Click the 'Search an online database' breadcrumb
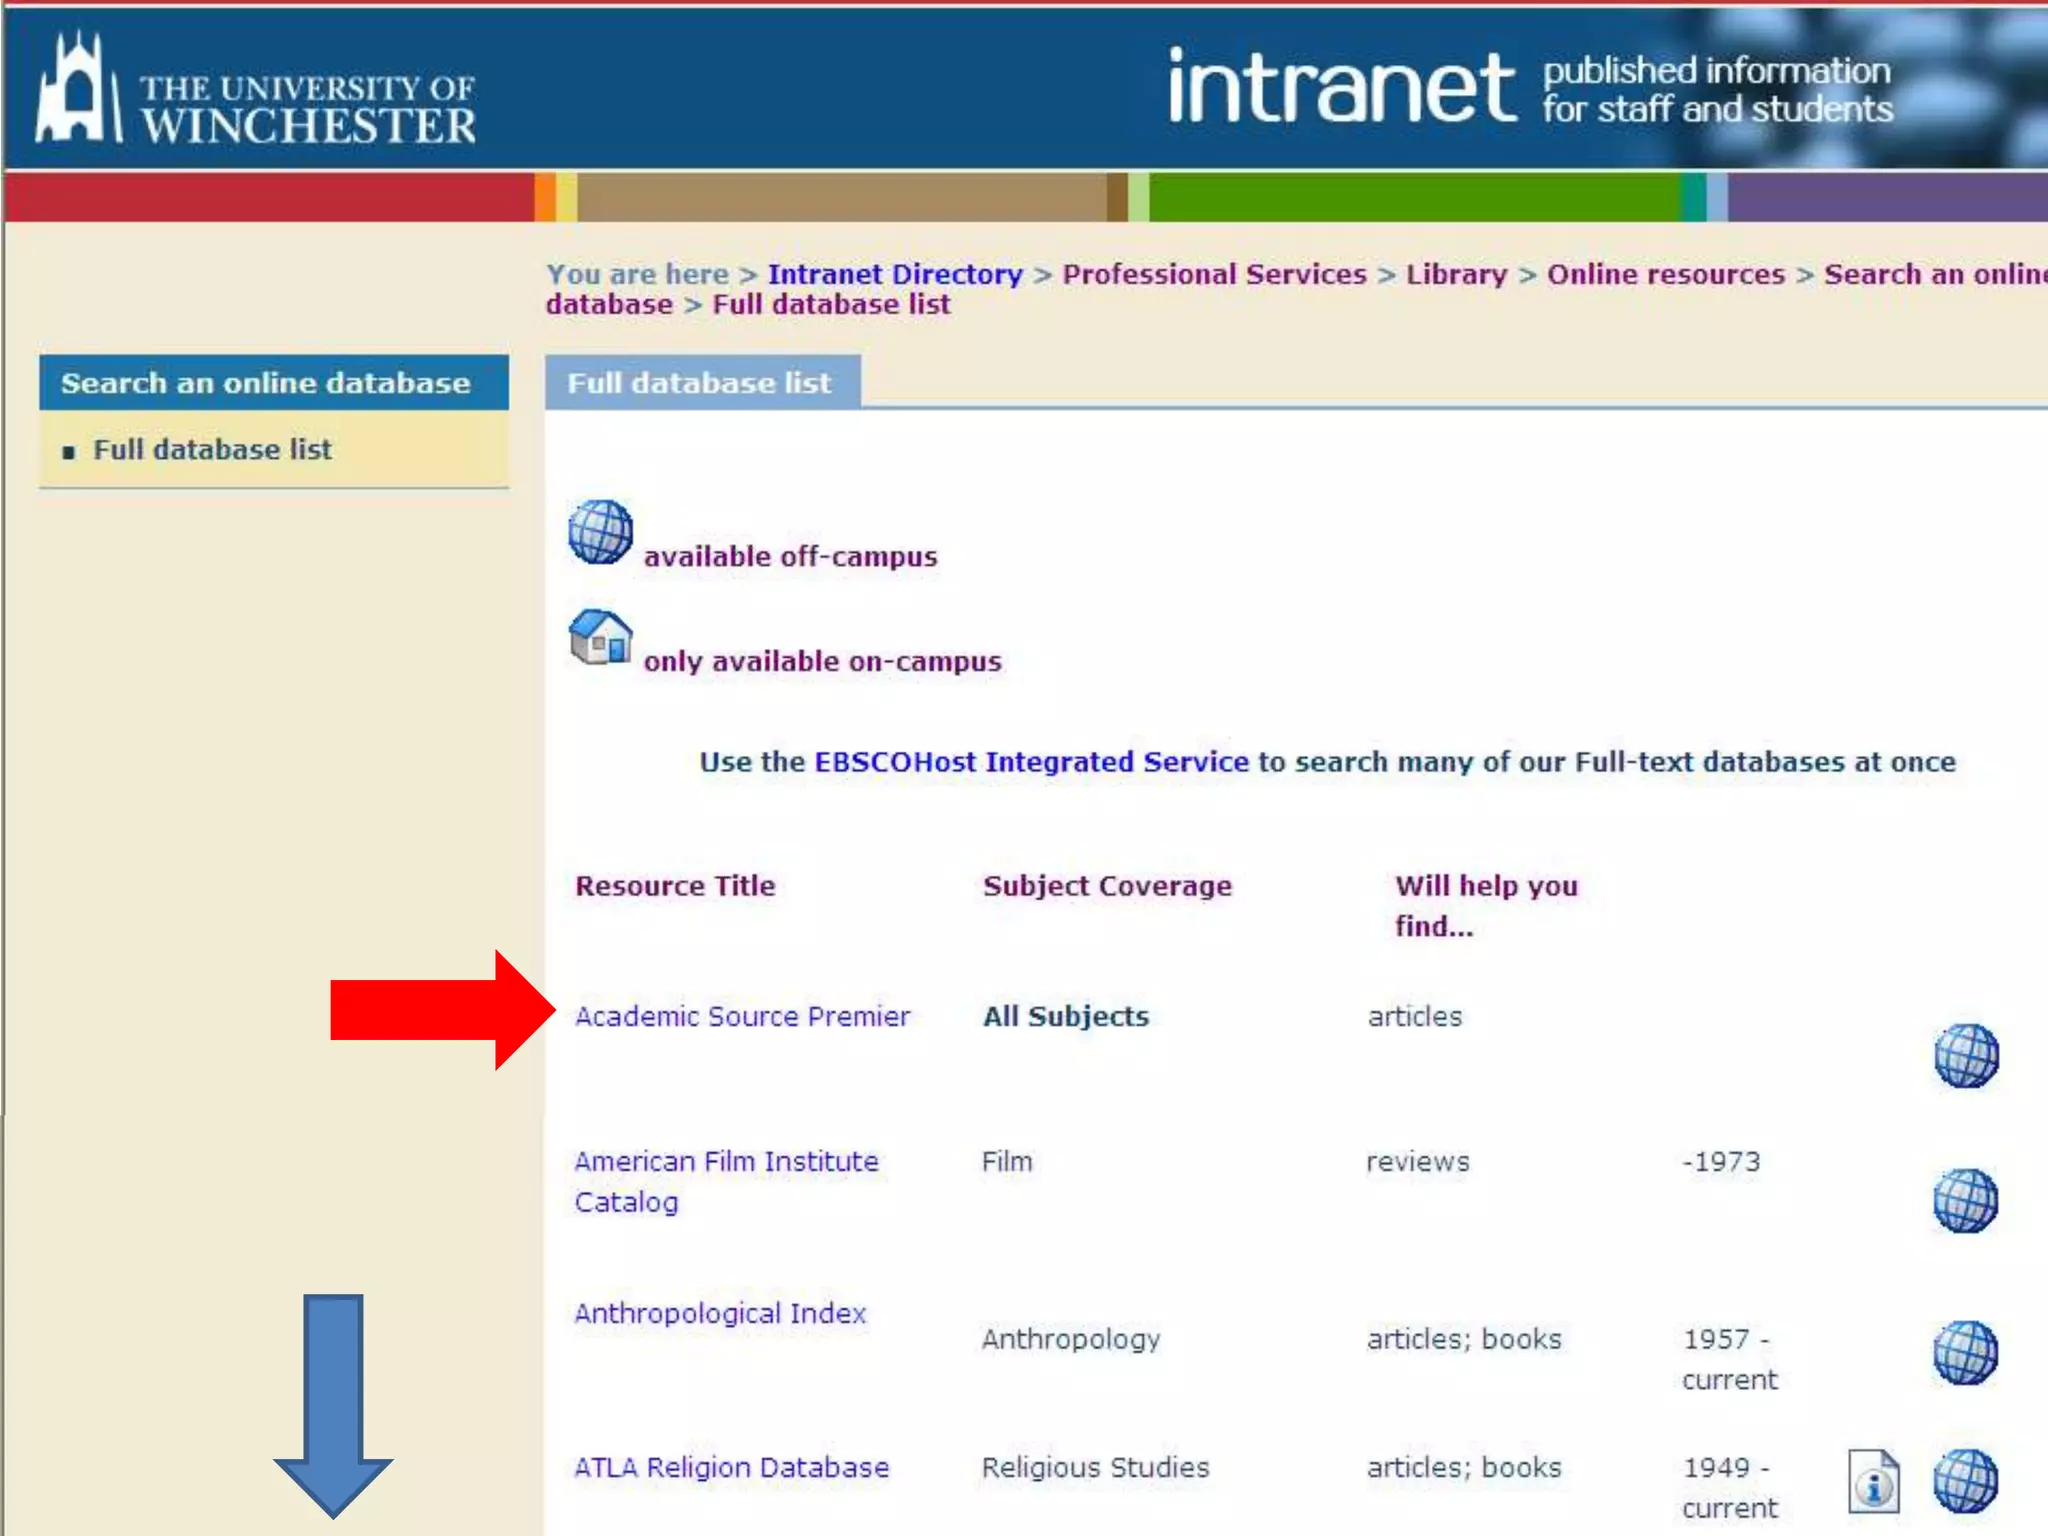This screenshot has height=1536, width=2048. 1935,274
